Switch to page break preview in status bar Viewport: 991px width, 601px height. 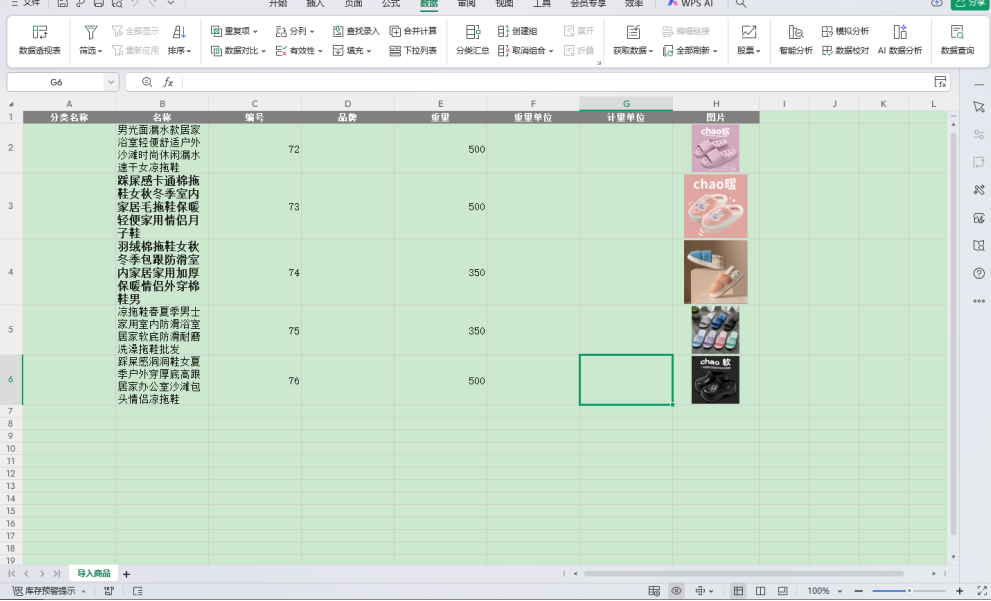[x=782, y=591]
